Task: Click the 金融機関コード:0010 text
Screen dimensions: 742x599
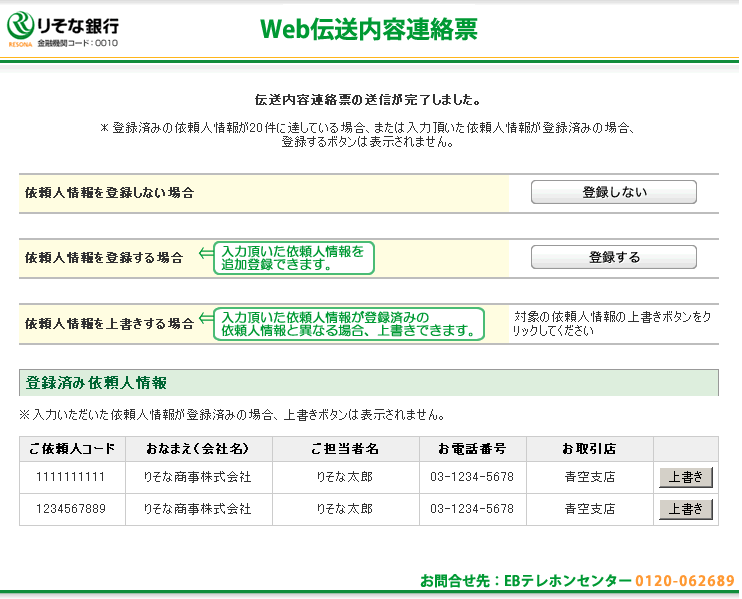Action: point(78,43)
